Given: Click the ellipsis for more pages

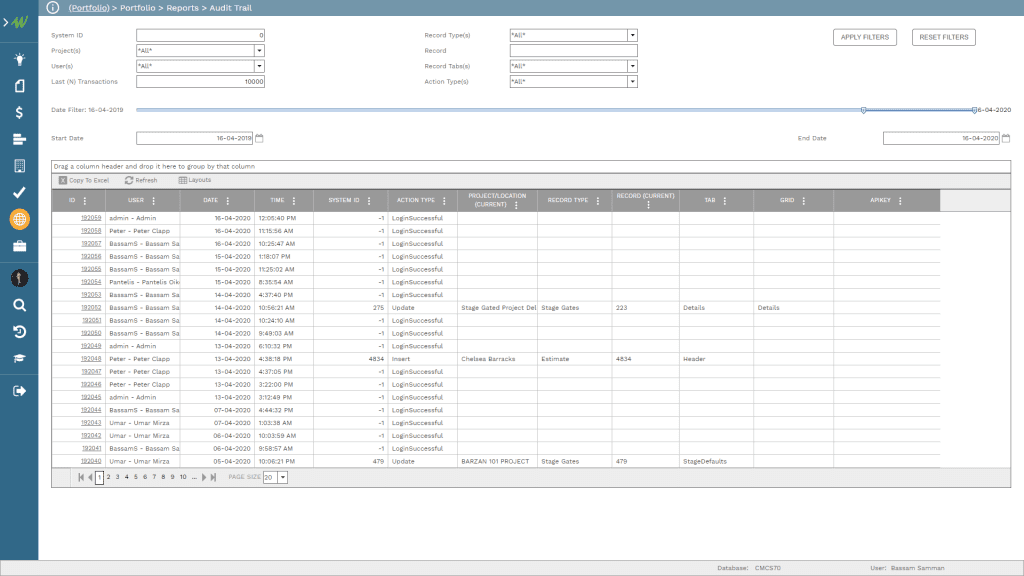Looking at the screenshot, I should [194, 477].
